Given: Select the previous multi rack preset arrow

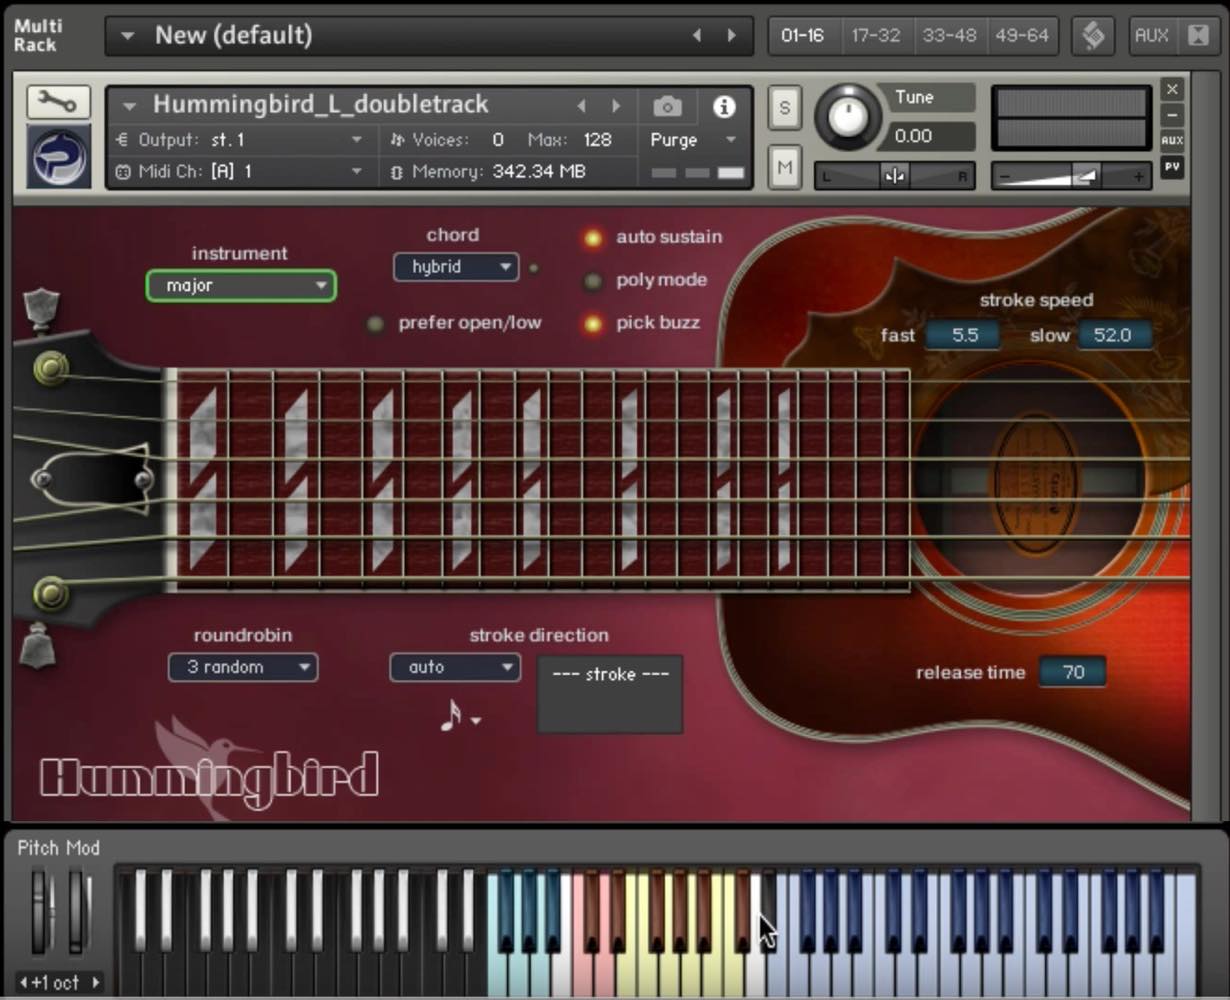Looking at the screenshot, I should click(x=697, y=36).
